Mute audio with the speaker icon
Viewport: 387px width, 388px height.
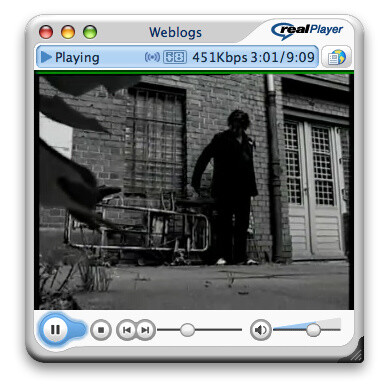point(260,330)
